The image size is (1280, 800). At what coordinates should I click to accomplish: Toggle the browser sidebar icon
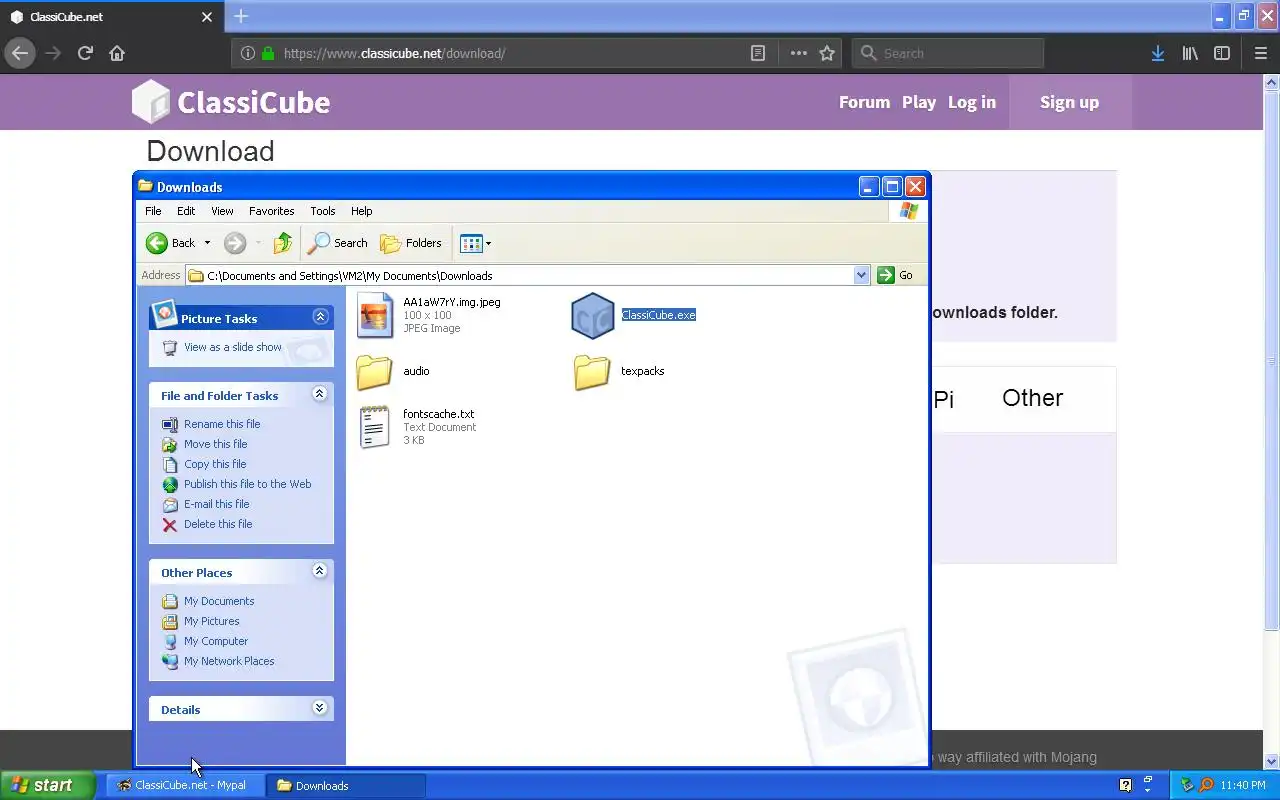pyautogui.click(x=1222, y=53)
